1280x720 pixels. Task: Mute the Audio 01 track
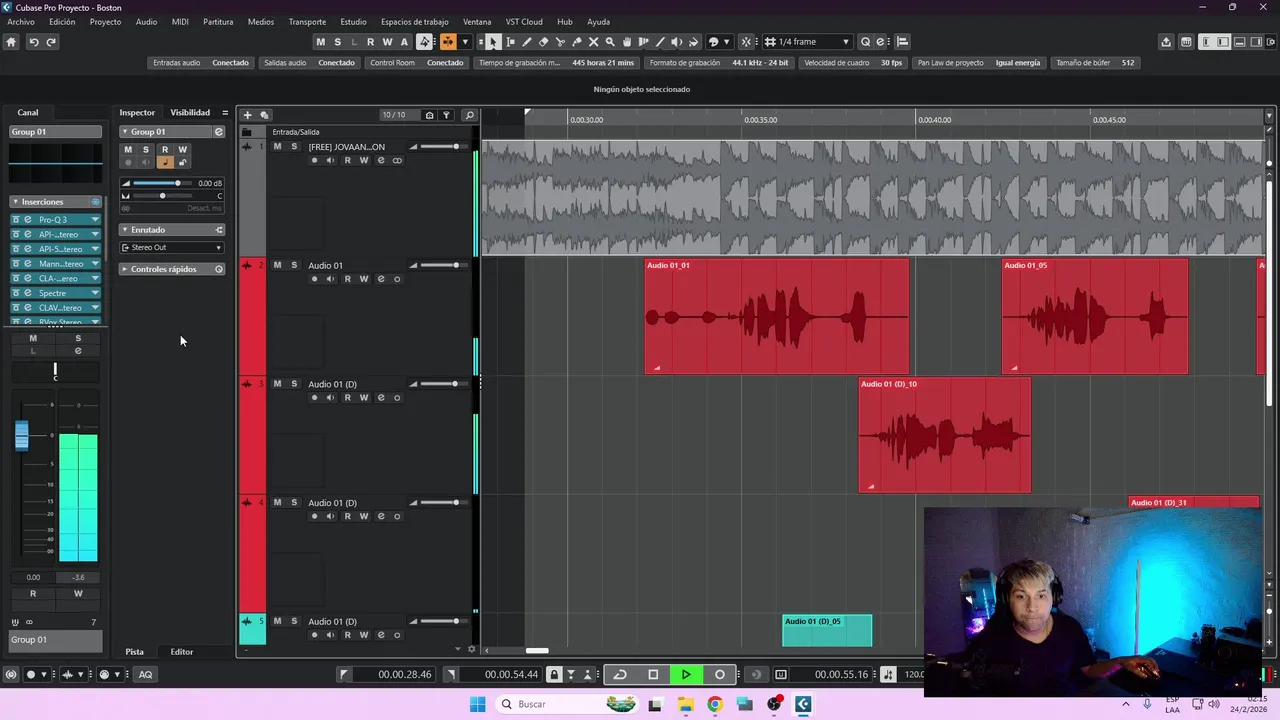coord(277,265)
